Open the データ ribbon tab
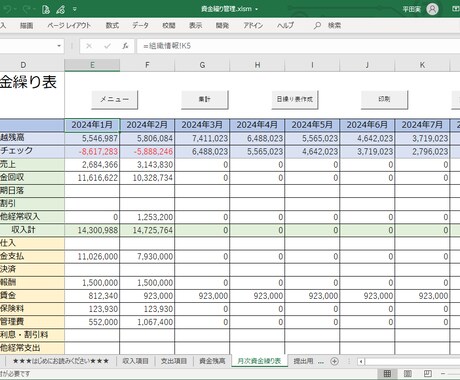Image resolution: width=460 pixels, height=380 pixels. point(140,25)
